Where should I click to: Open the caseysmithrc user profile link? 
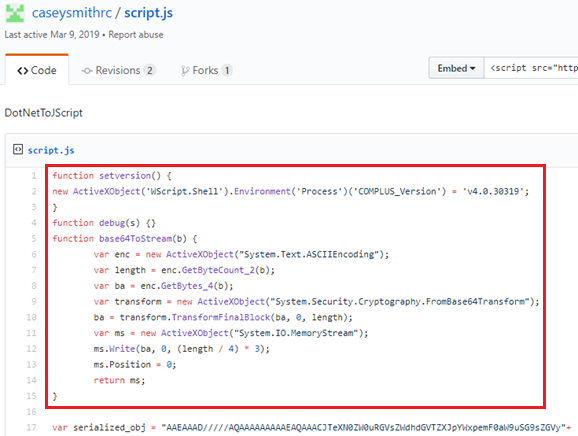coord(72,13)
